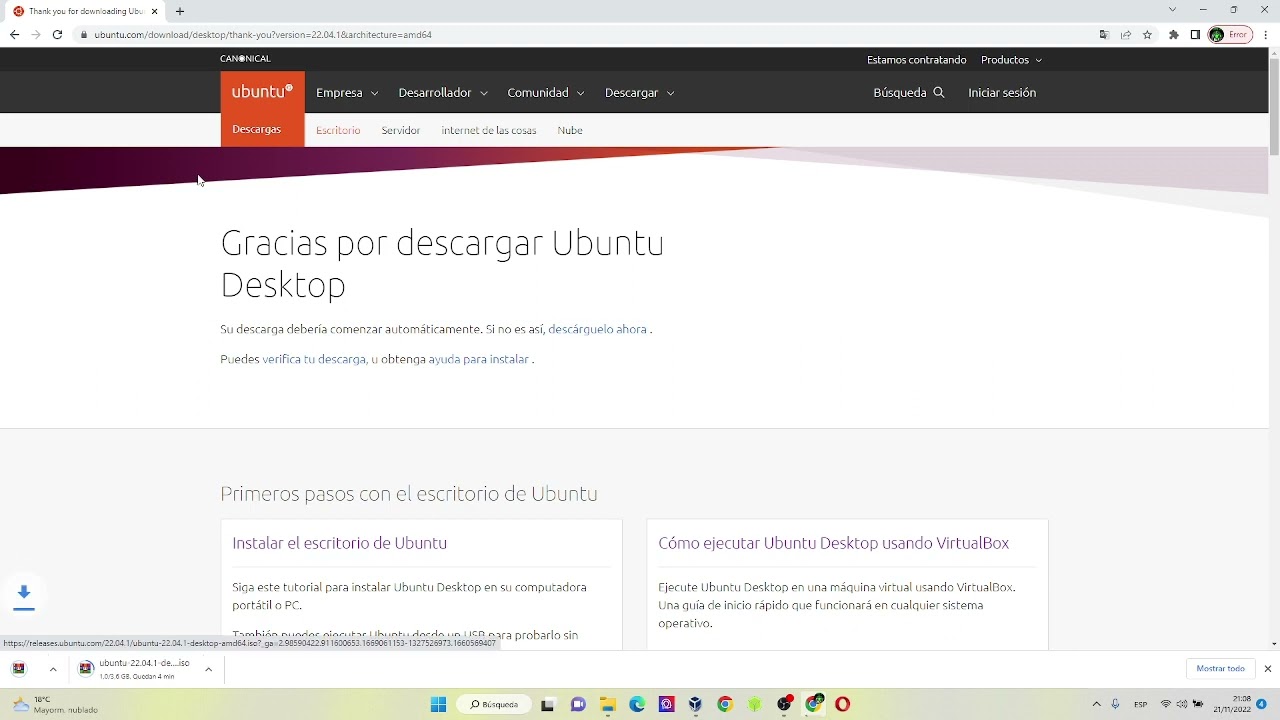This screenshot has width=1280, height=720.
Task: Click the microphone tray icon
Action: 1116,704
